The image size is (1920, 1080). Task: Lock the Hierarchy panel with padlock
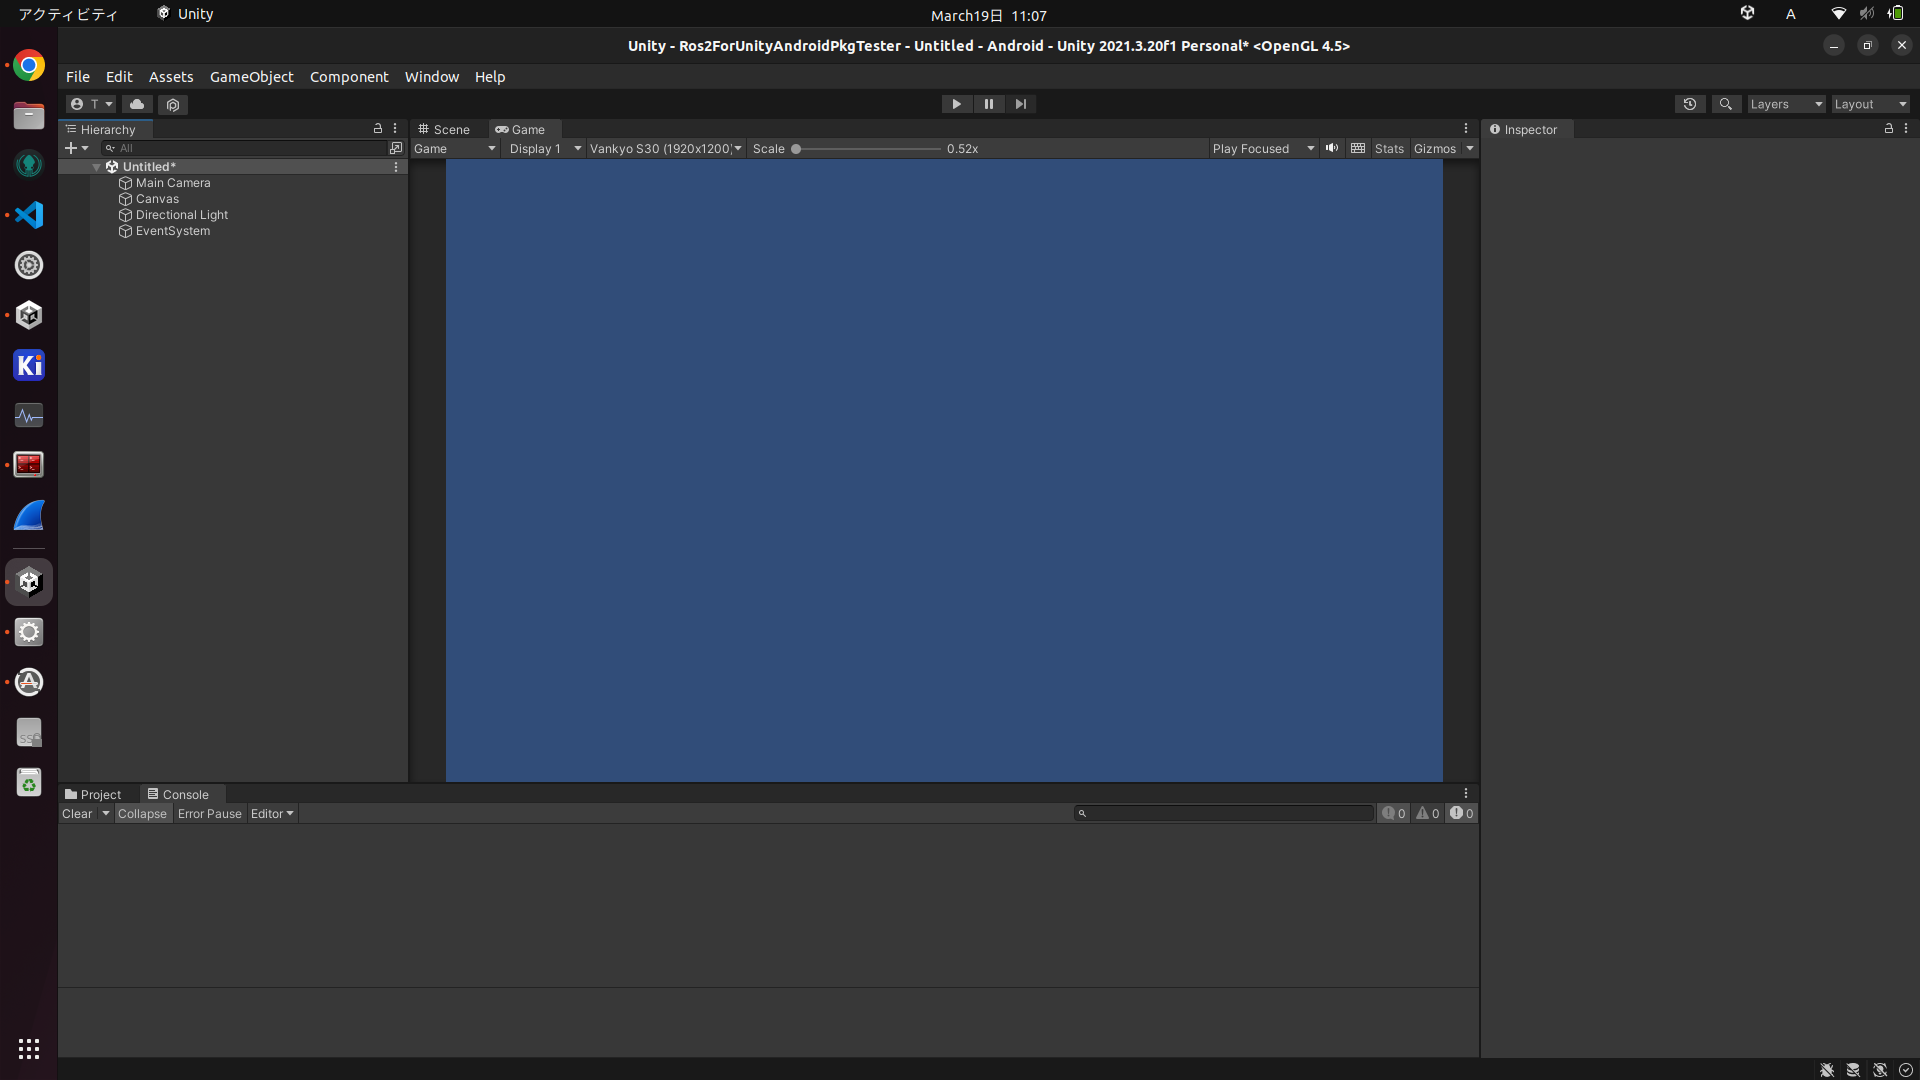(378, 129)
